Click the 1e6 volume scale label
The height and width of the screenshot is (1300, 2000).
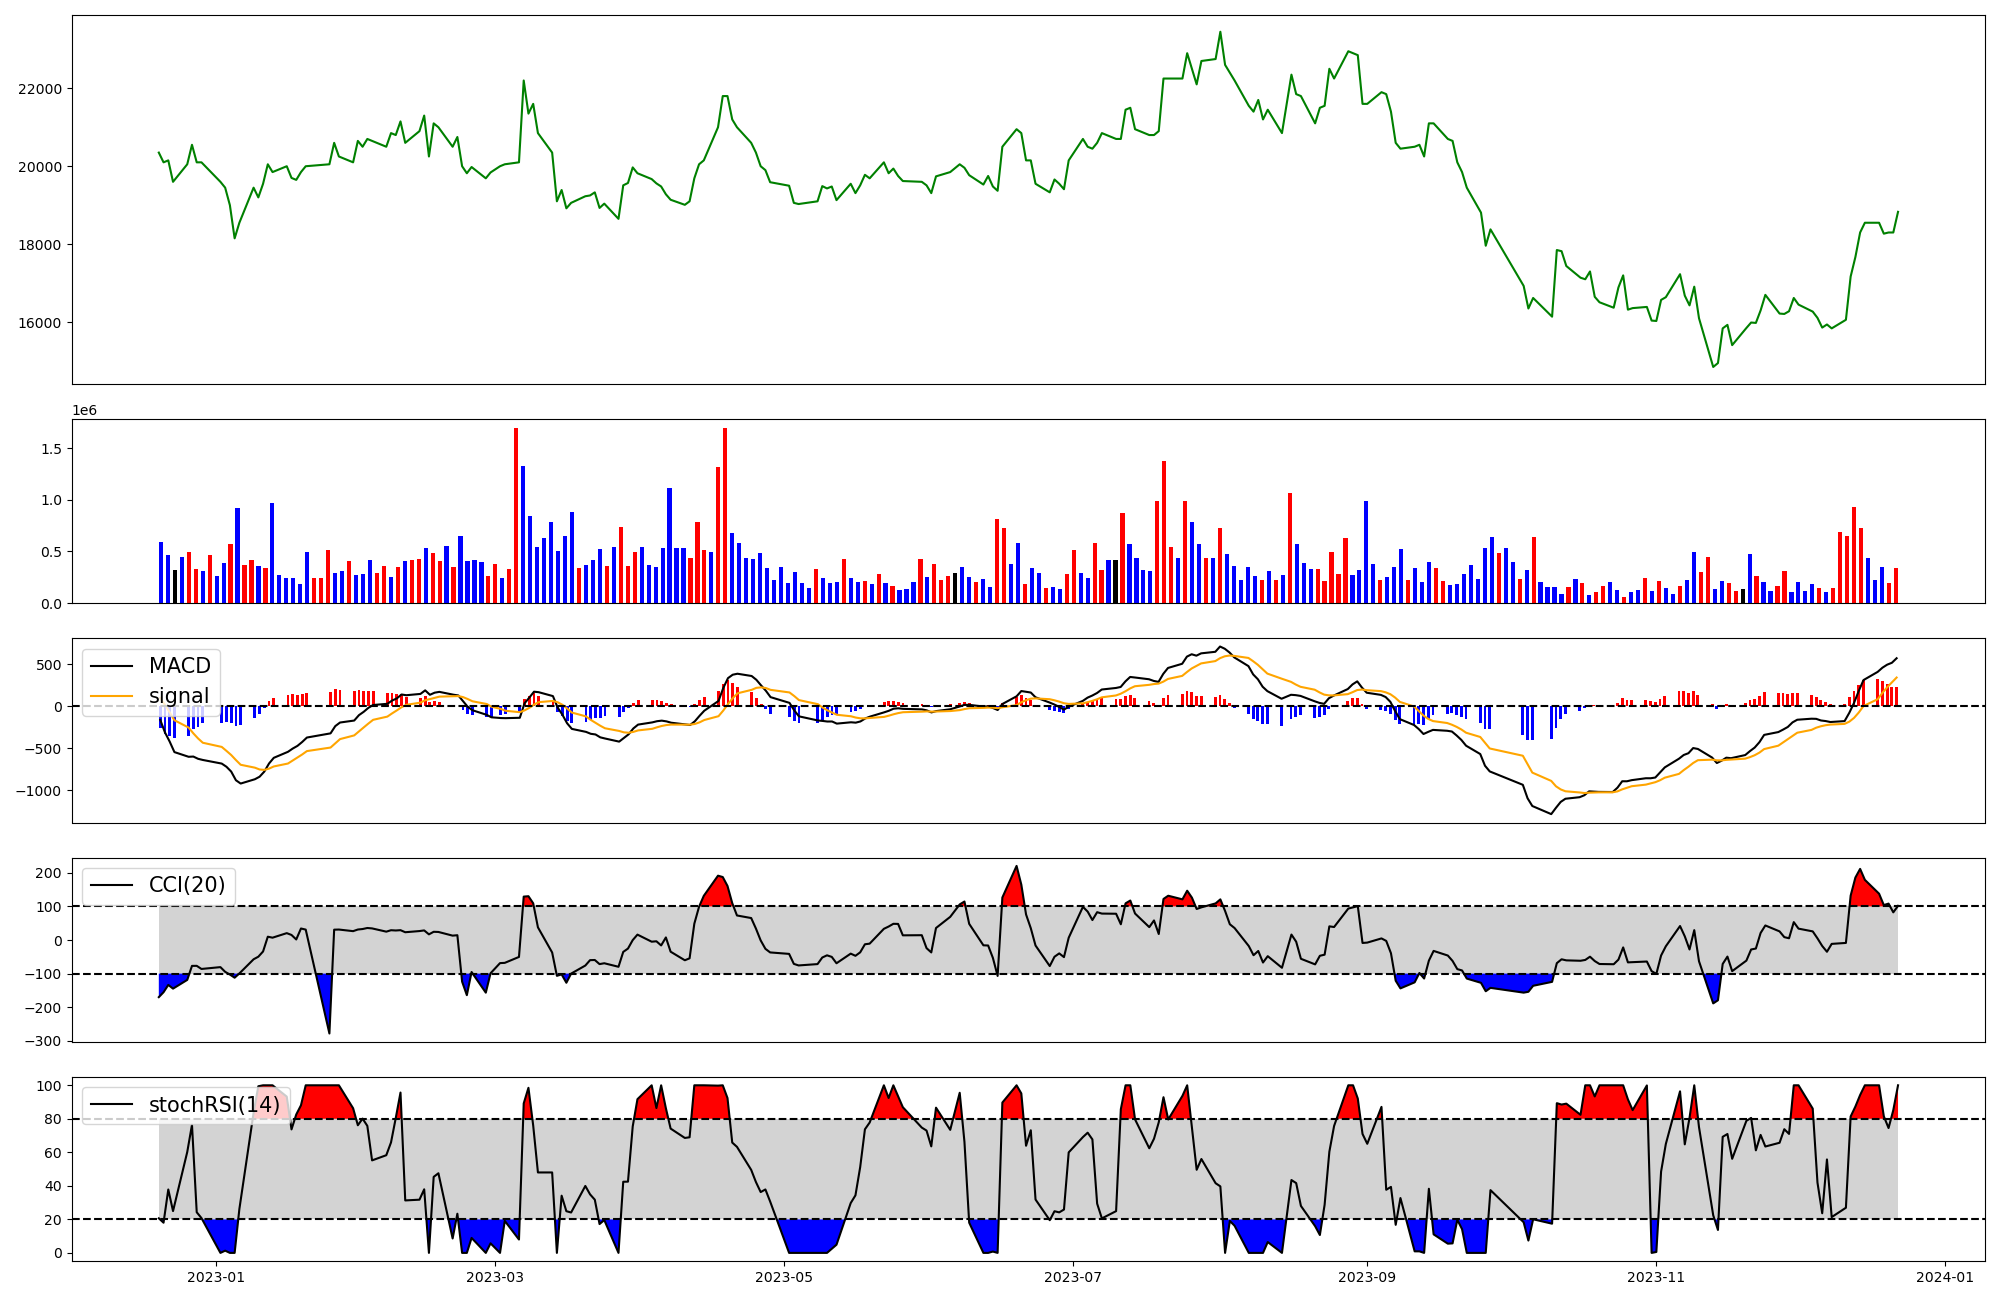pyautogui.click(x=84, y=411)
